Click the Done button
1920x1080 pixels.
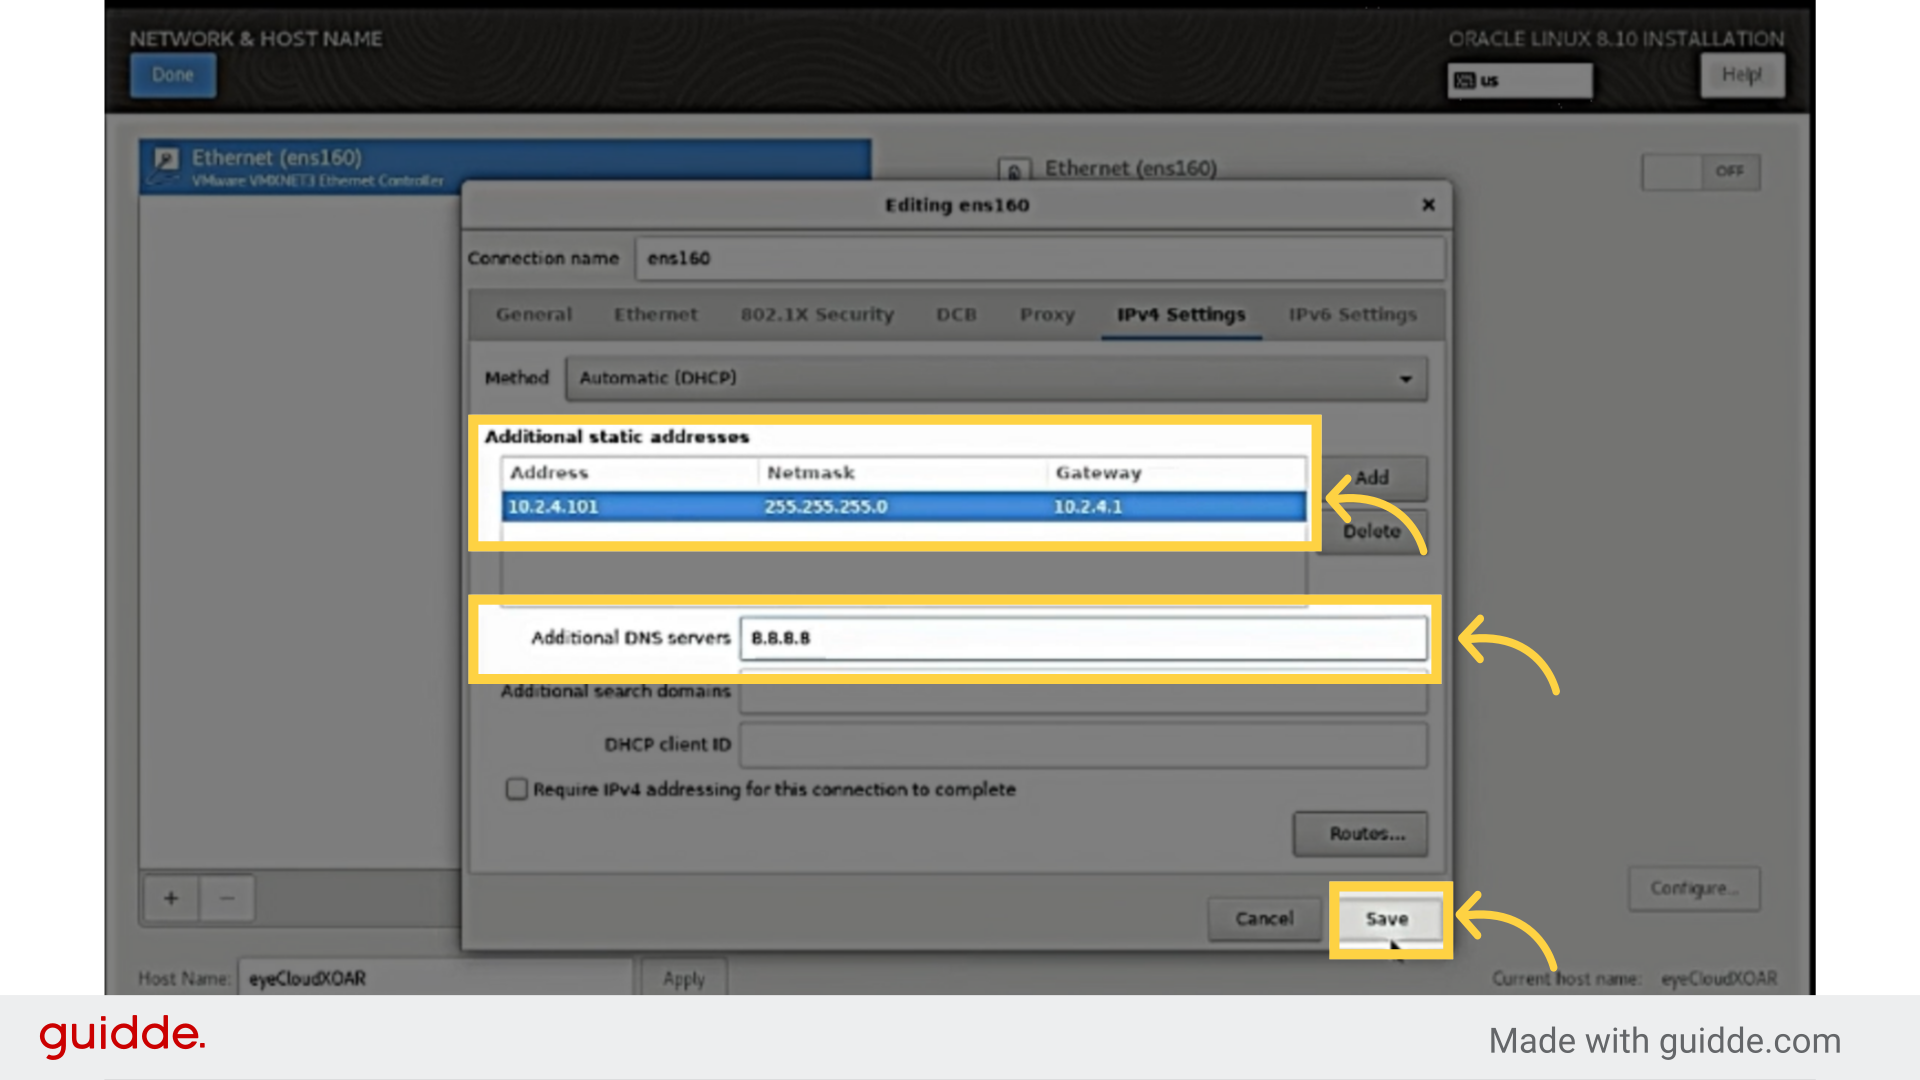point(172,74)
